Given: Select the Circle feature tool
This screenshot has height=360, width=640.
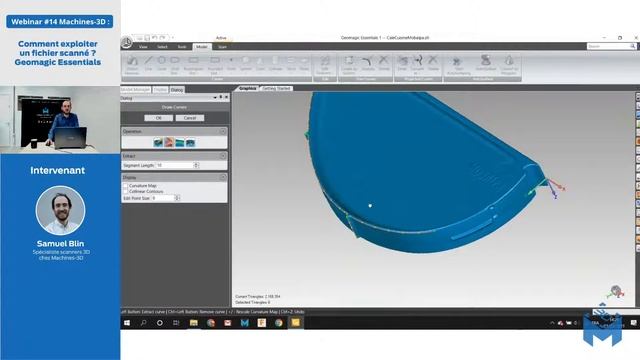Looking at the screenshot, I should click(x=162, y=63).
